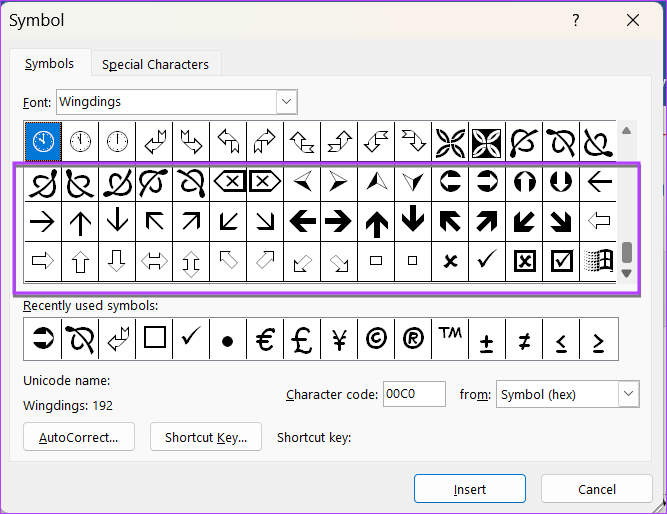
Task: Select the plain check mark symbol in grid
Action: point(487,261)
